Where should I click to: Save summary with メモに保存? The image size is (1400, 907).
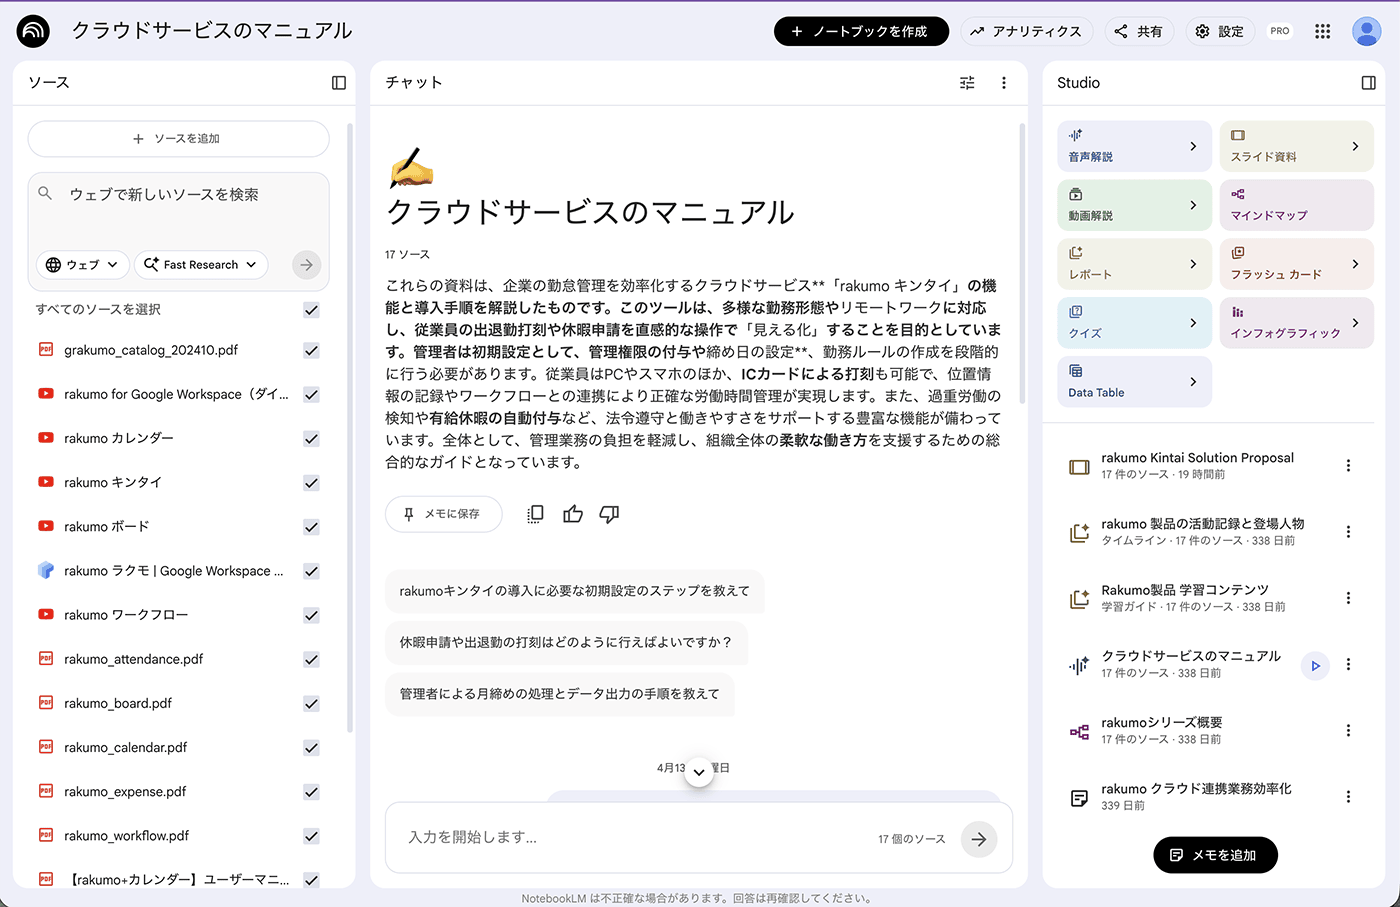point(443,514)
